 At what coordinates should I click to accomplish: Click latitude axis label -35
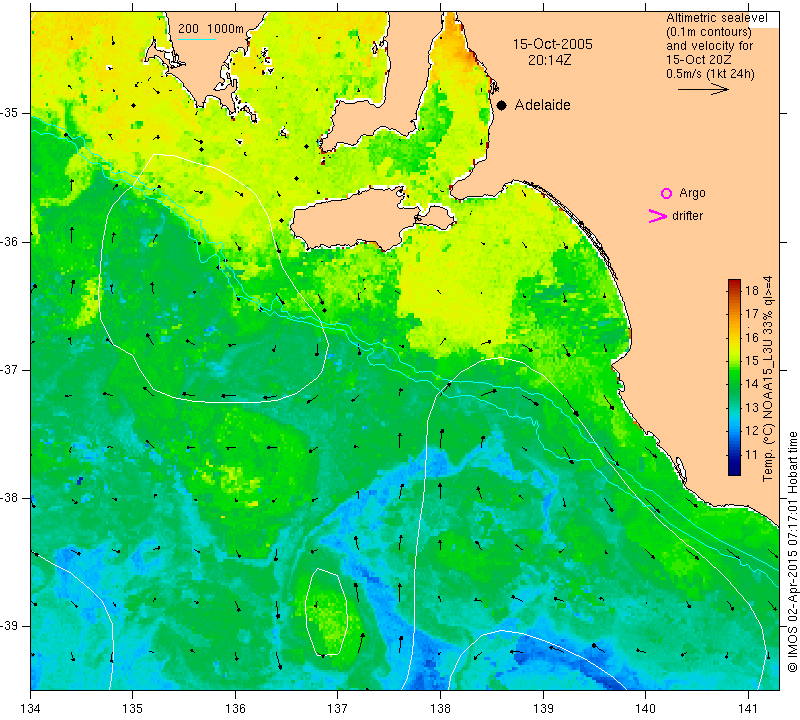click(x=9, y=113)
